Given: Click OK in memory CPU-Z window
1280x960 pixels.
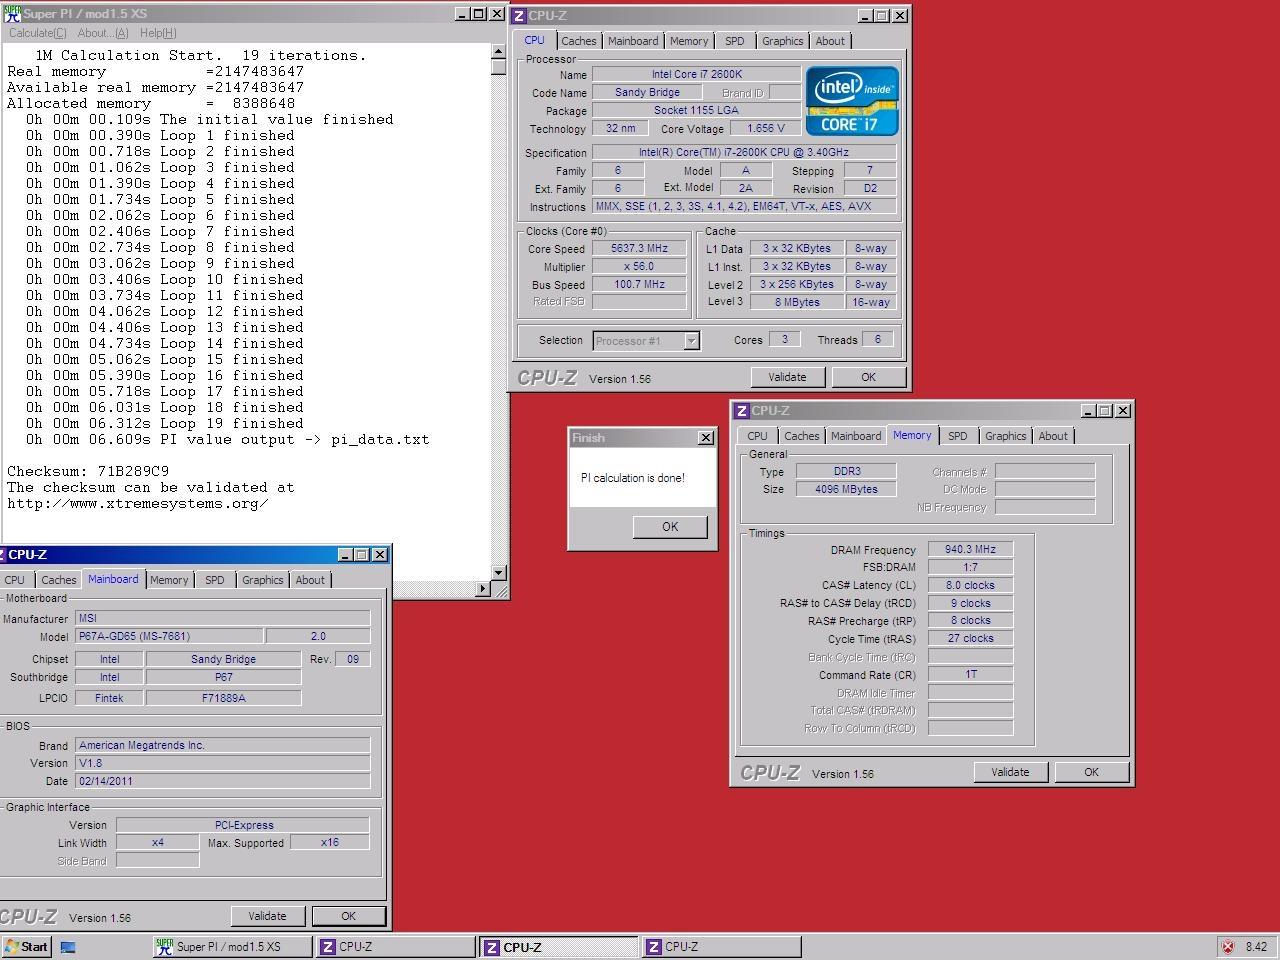Looking at the screenshot, I should (1091, 772).
